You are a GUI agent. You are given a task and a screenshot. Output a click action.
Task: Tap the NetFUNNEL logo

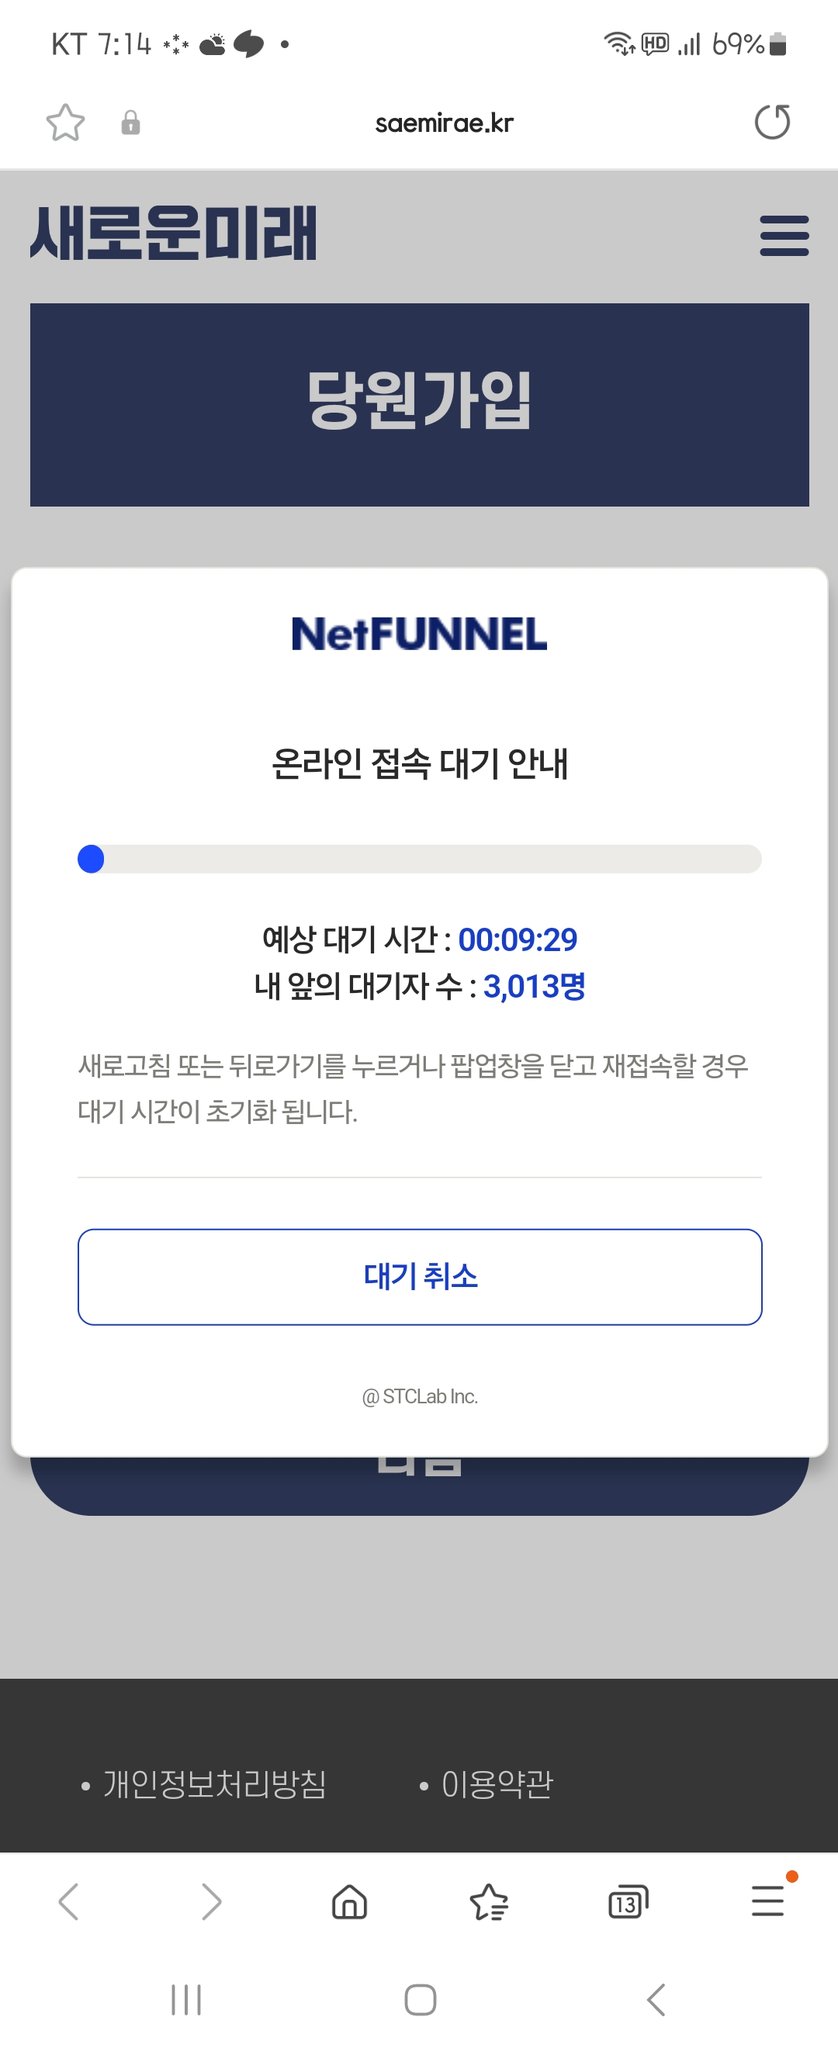point(419,634)
